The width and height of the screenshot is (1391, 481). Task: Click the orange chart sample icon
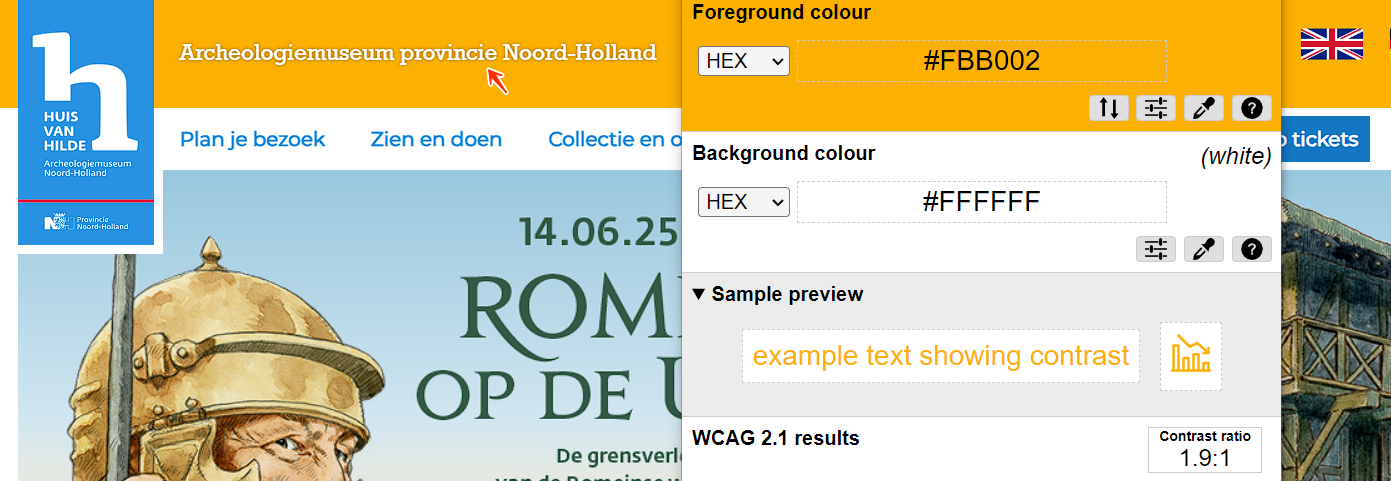[x=1191, y=356]
